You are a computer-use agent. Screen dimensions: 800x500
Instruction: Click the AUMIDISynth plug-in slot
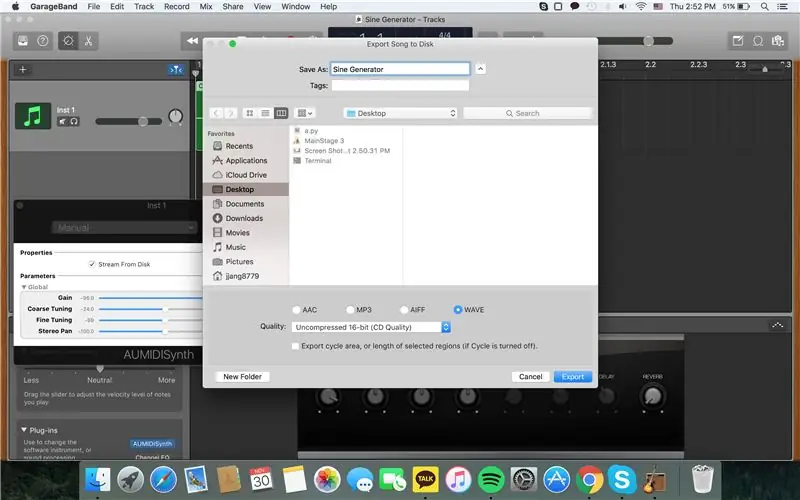coord(152,444)
